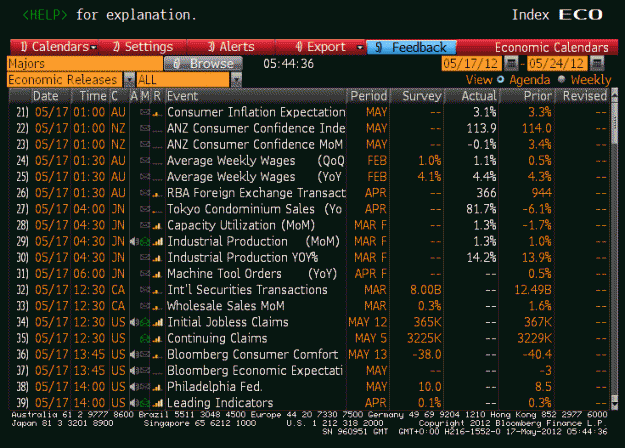This screenshot has height=448, width=625.
Task: Sort by the Actual column header
Action: (x=472, y=96)
